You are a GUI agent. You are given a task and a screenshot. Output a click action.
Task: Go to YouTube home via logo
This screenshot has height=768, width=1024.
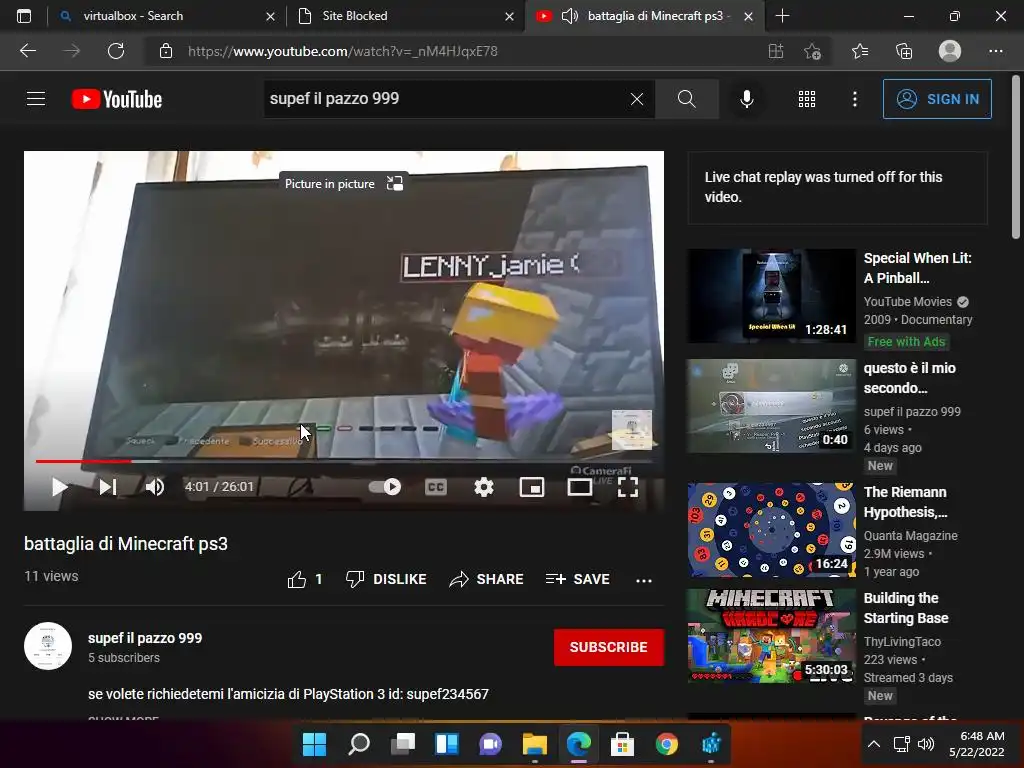point(117,99)
